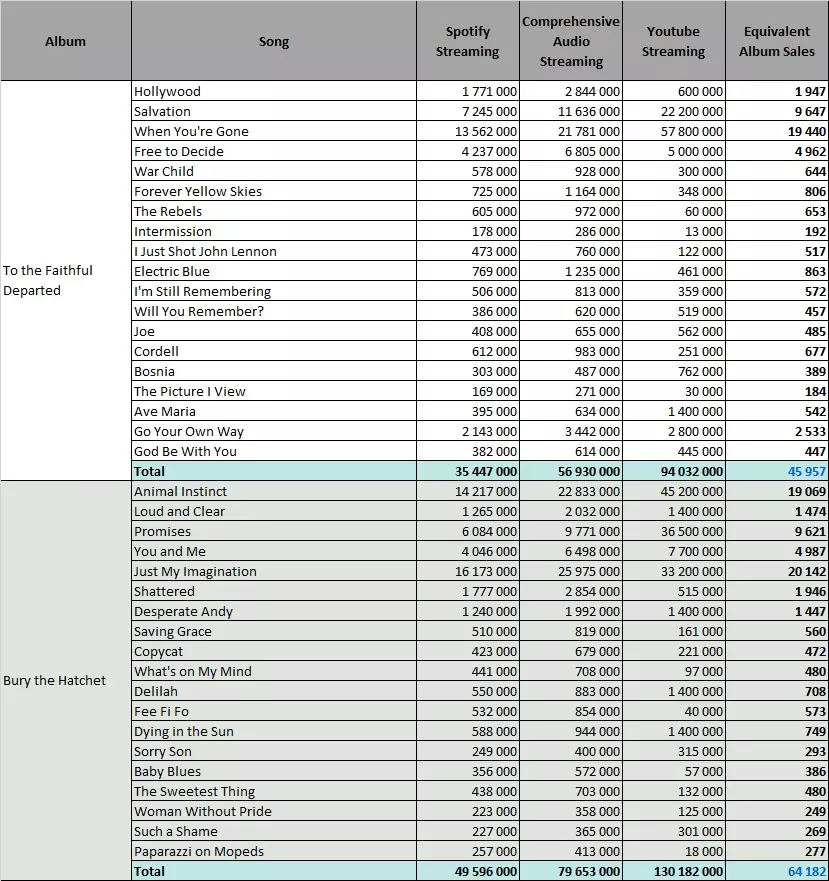
Task: Click the song cell "The Rebels"
Action: (x=274, y=211)
